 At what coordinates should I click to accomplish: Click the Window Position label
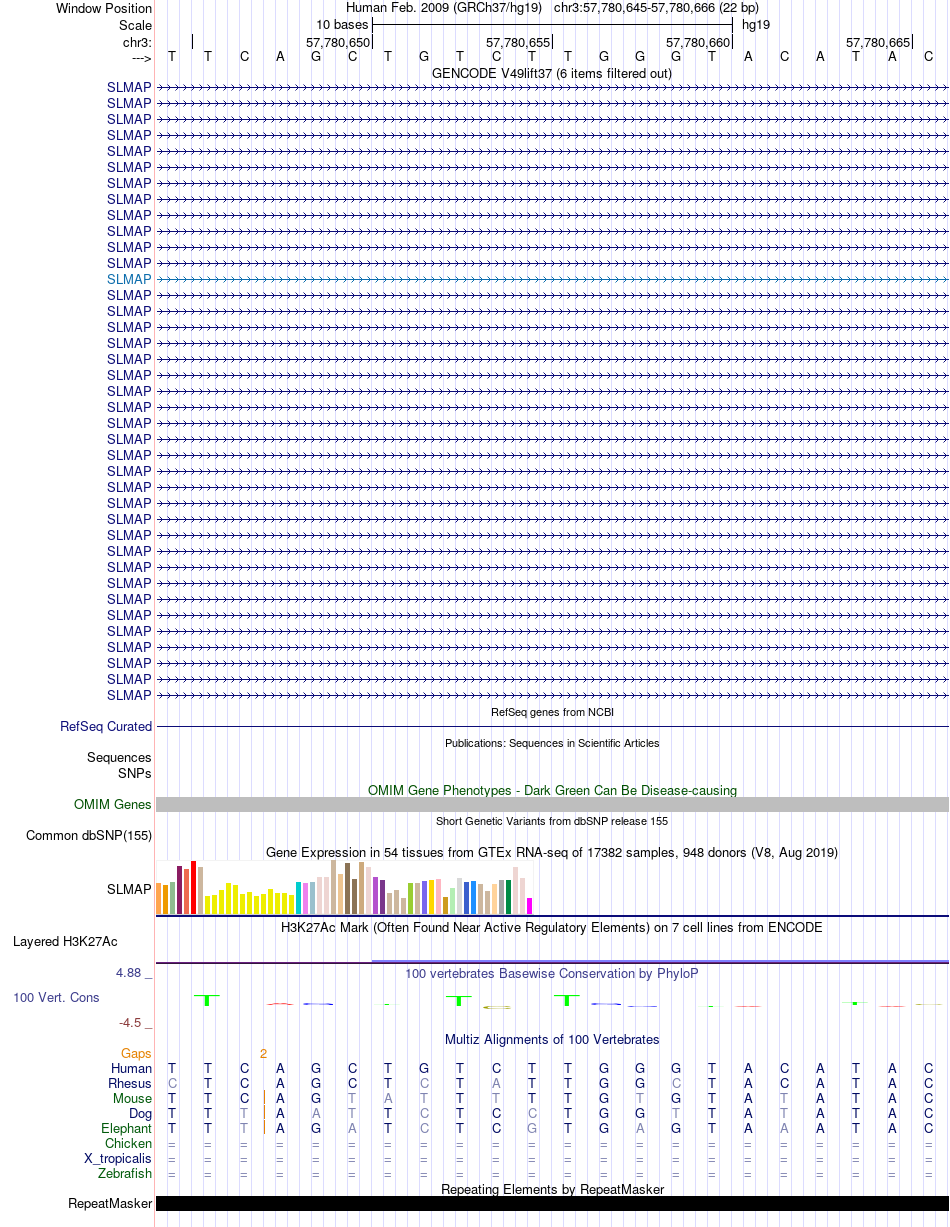[x=104, y=8]
